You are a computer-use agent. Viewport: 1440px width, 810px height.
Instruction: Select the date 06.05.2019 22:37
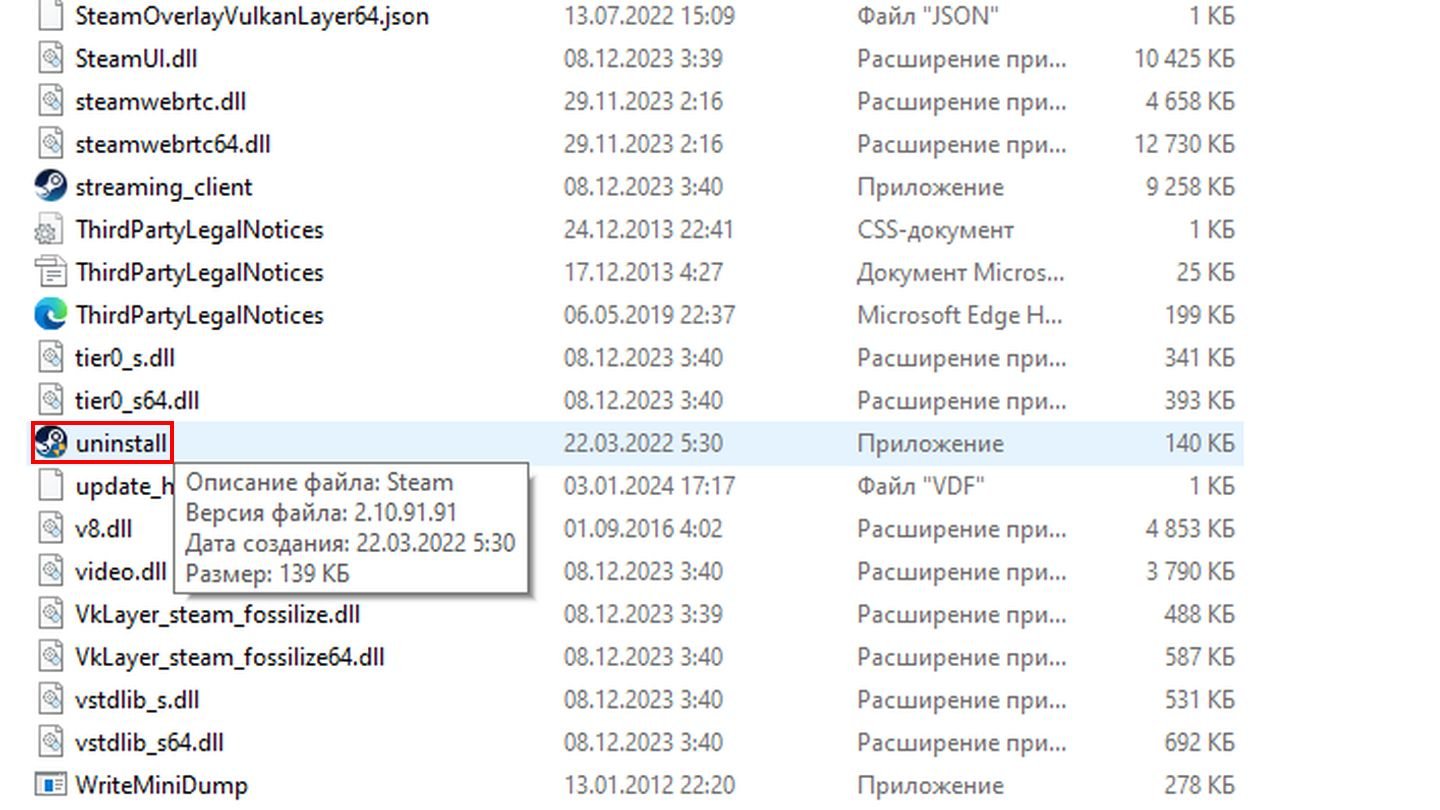pos(648,315)
